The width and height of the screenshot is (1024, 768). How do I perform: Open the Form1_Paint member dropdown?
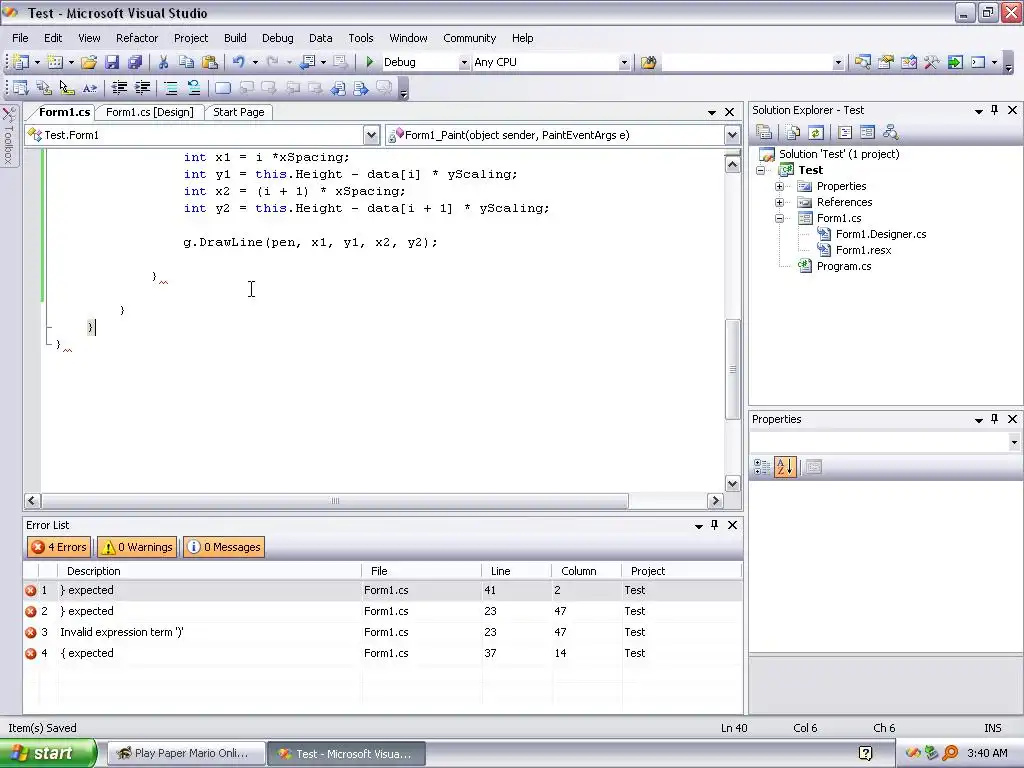click(x=732, y=135)
